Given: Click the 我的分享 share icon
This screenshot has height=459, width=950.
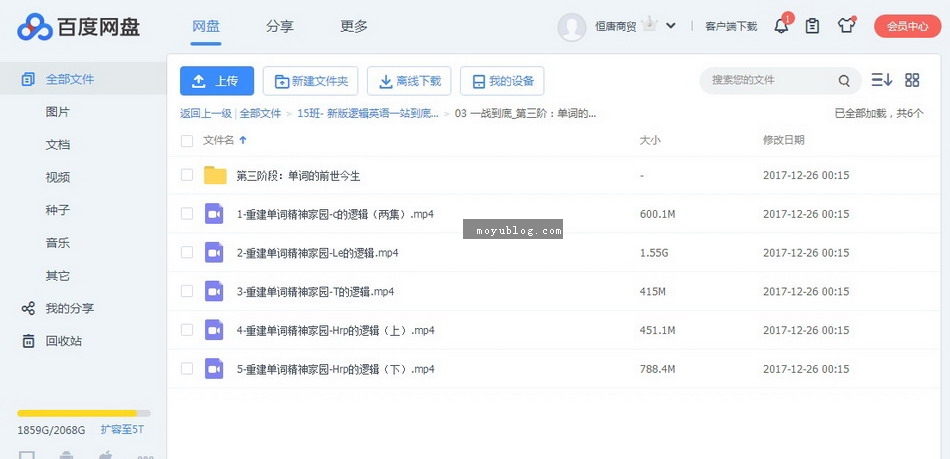Looking at the screenshot, I should [x=28, y=308].
